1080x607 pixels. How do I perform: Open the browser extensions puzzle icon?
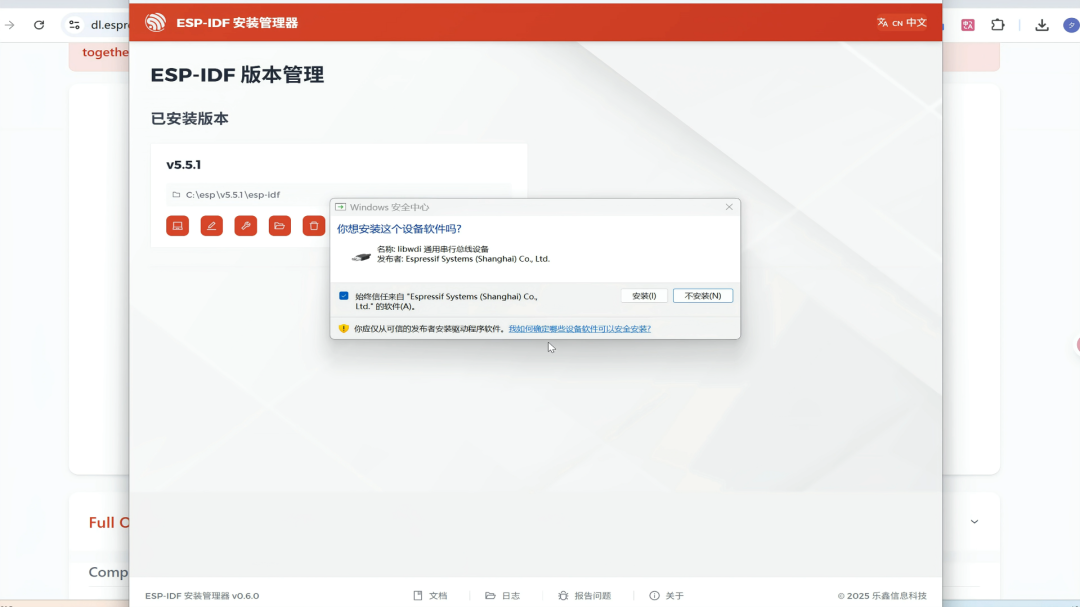(997, 25)
